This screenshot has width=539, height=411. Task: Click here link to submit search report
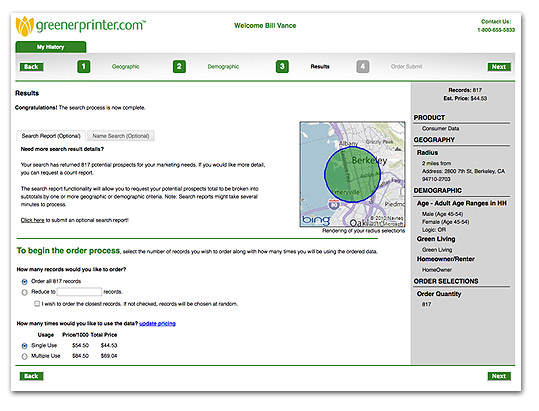33,220
